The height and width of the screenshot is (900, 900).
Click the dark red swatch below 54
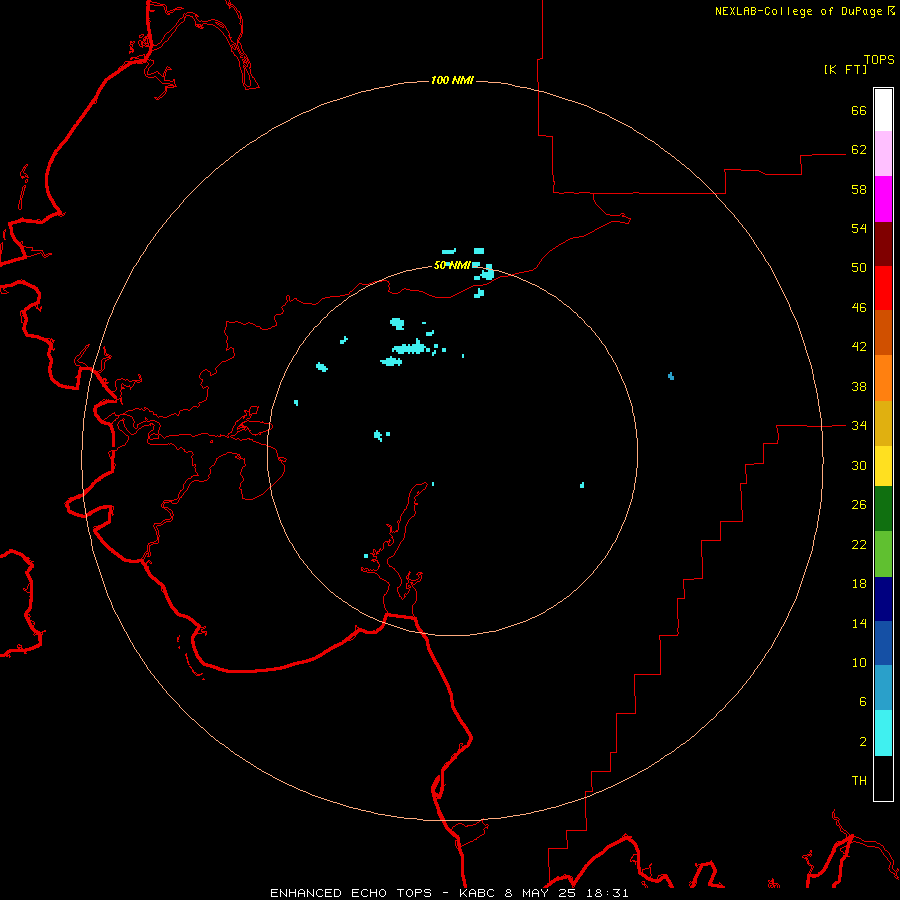tap(883, 243)
